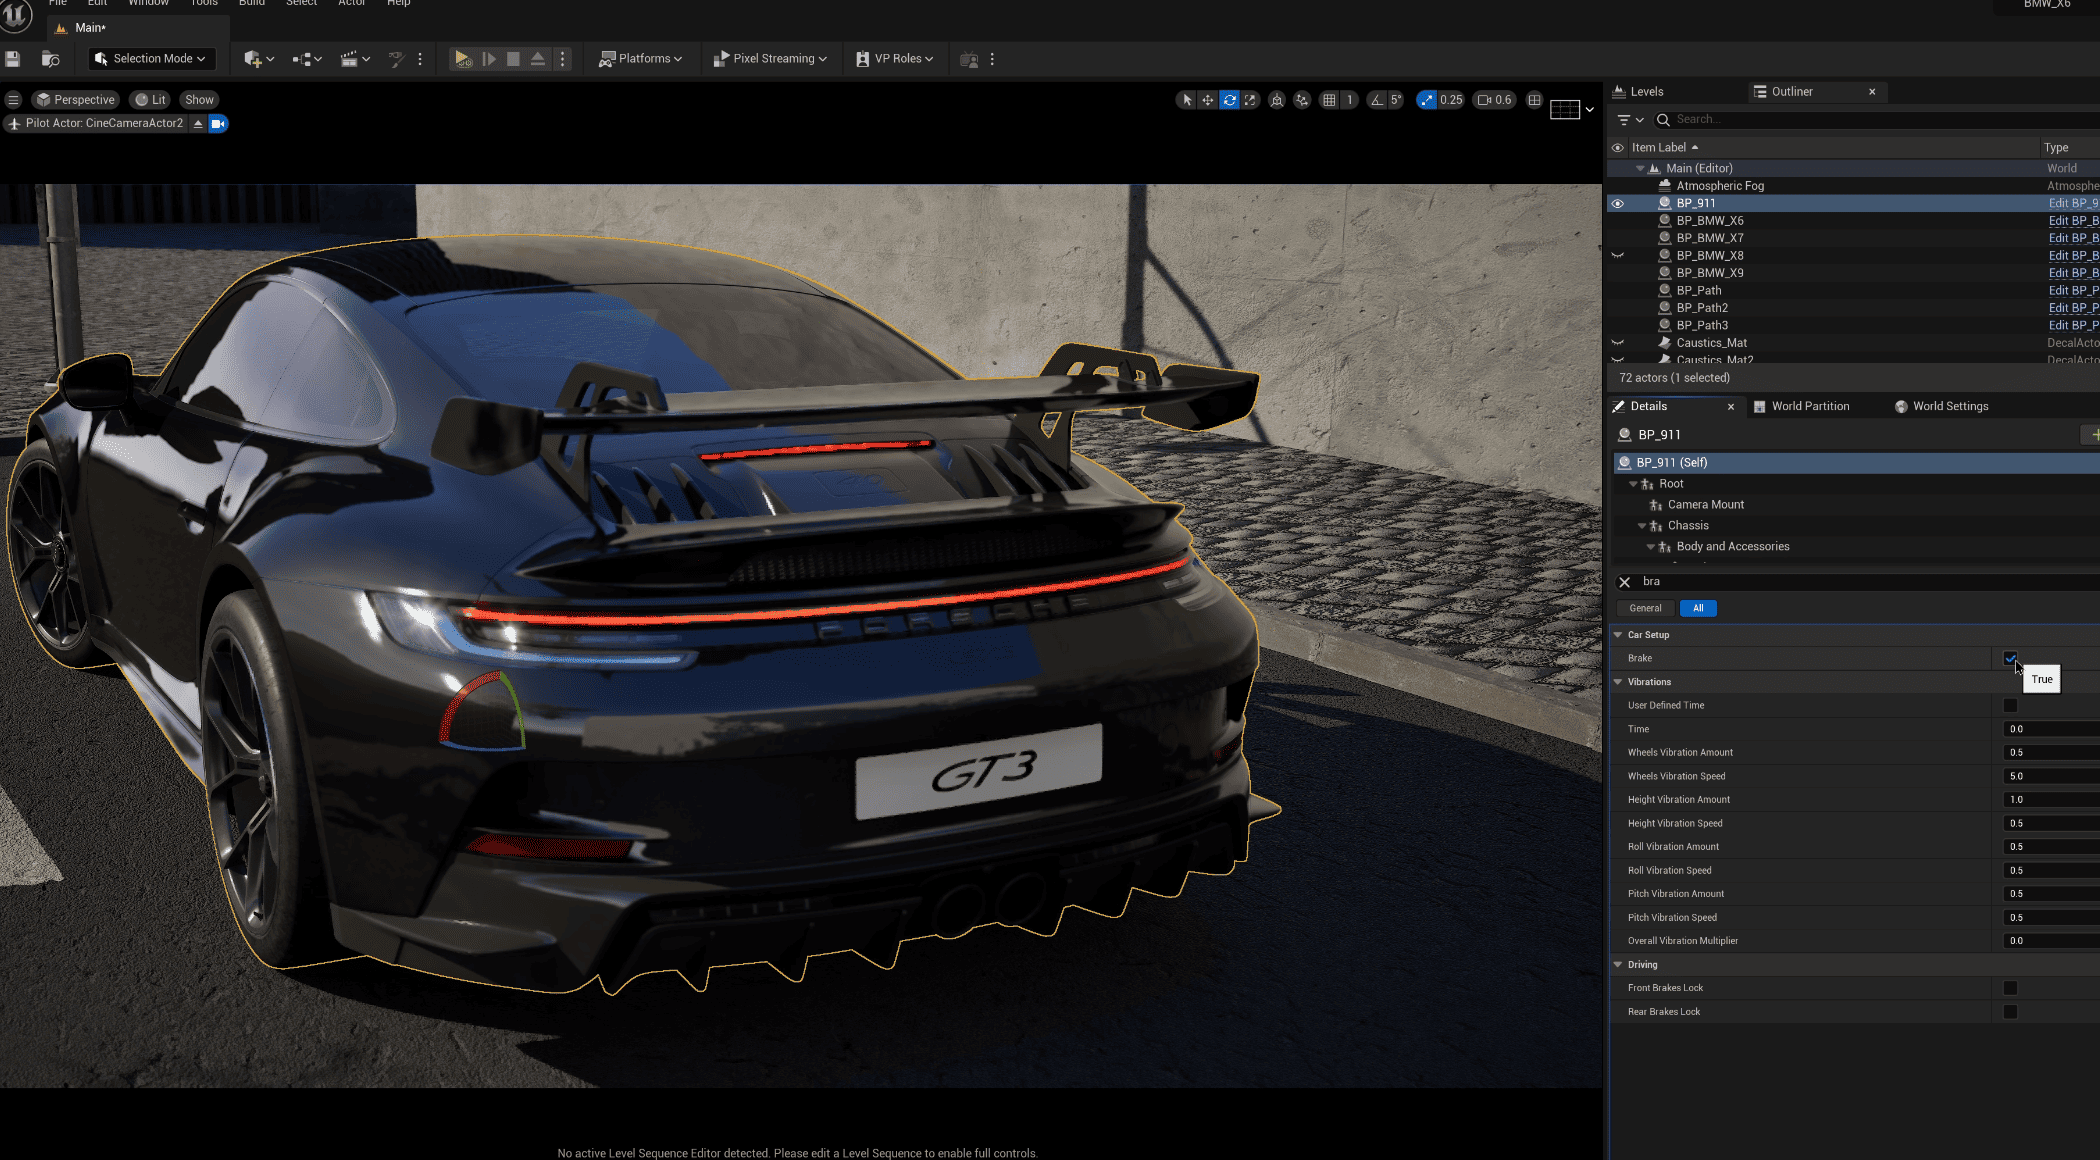Open the Cinematics clapperboard icon

tap(355, 59)
